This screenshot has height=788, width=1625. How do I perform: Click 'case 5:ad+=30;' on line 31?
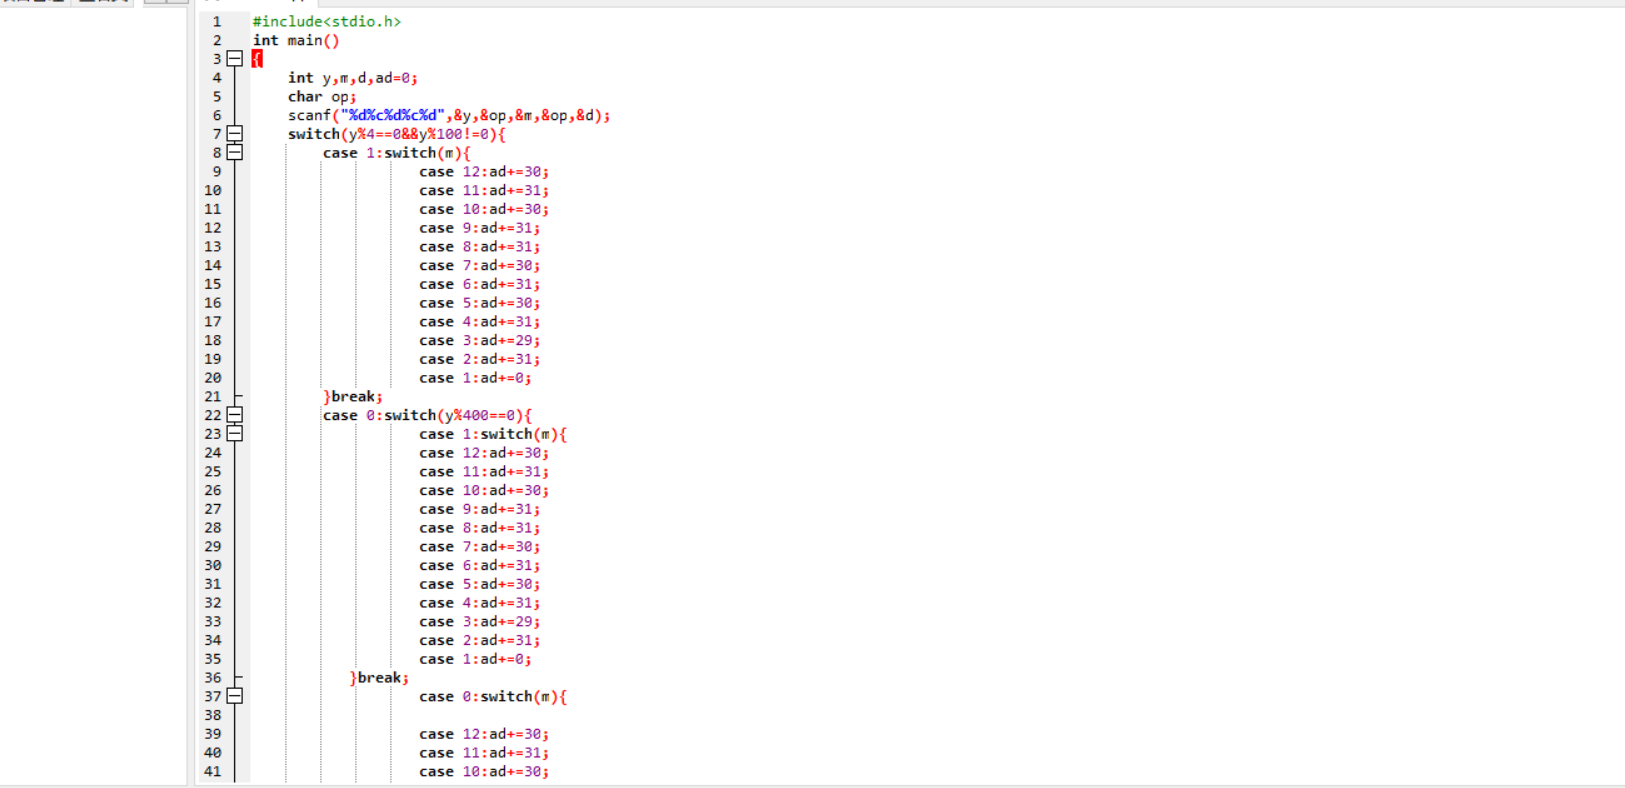coord(480,584)
